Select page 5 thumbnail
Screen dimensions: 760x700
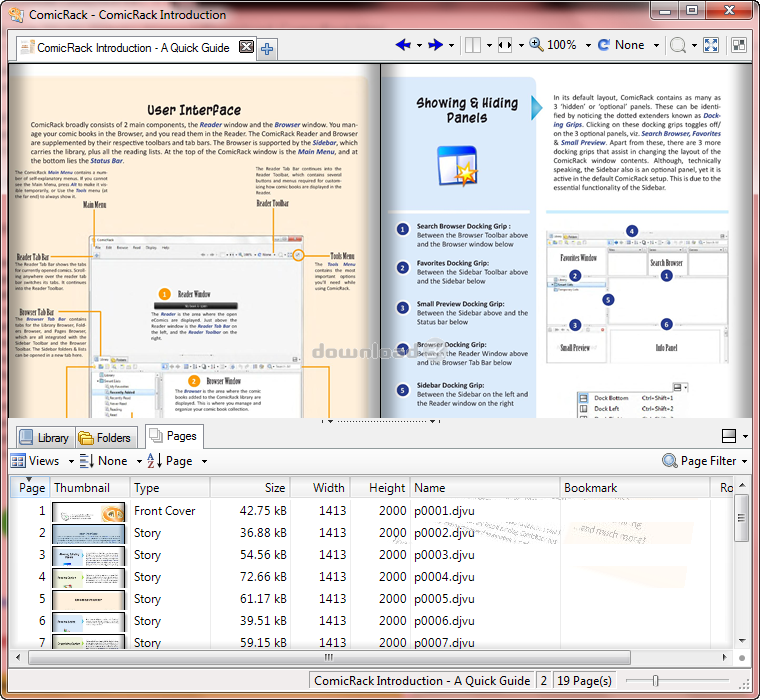[x=88, y=600]
